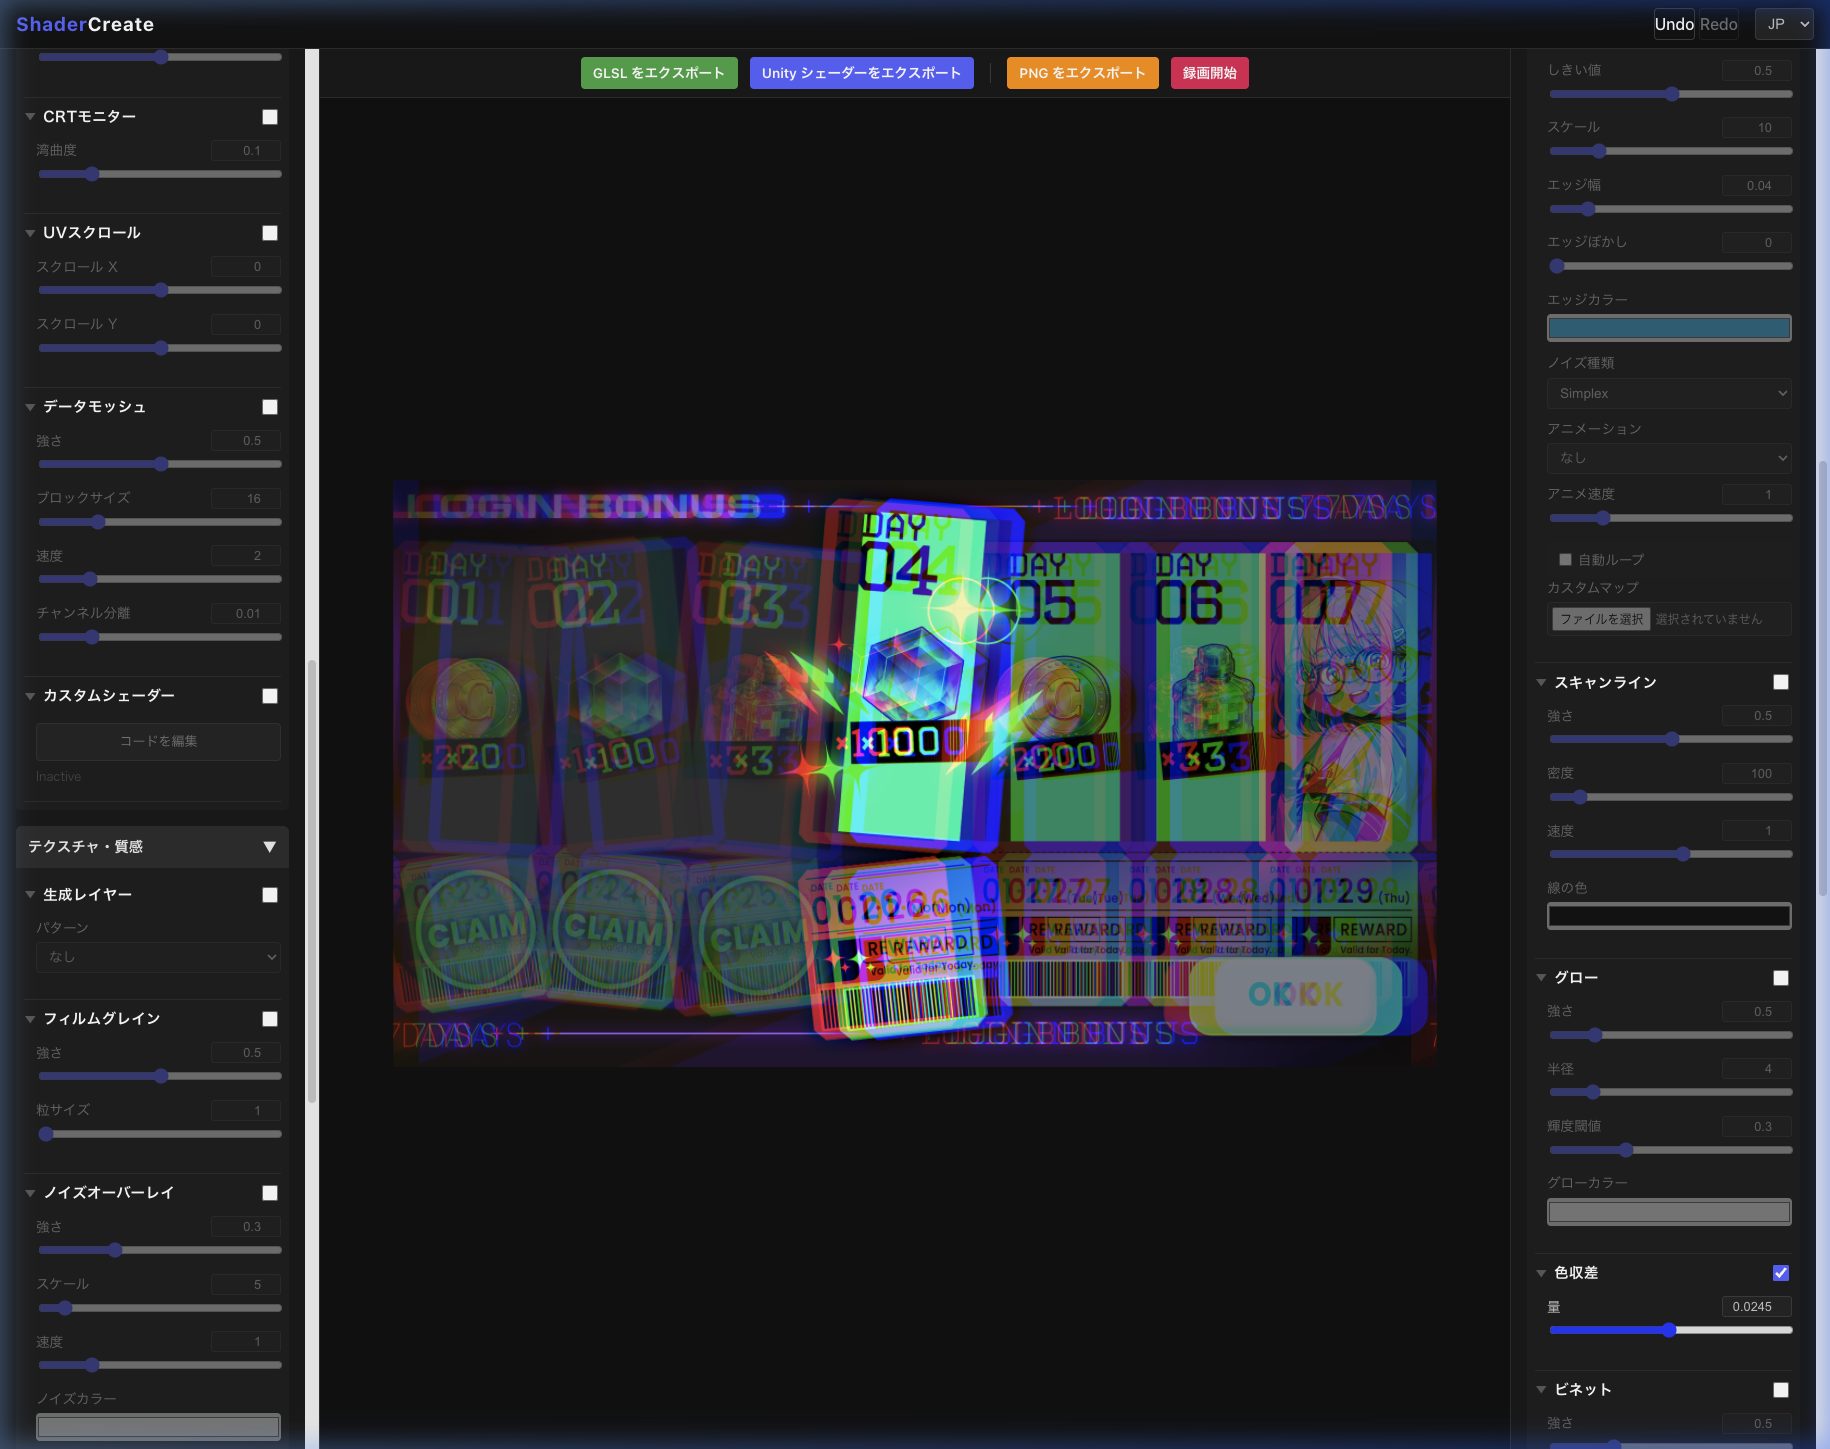Collapse the フィルムグレイン section triangle

point(30,1019)
